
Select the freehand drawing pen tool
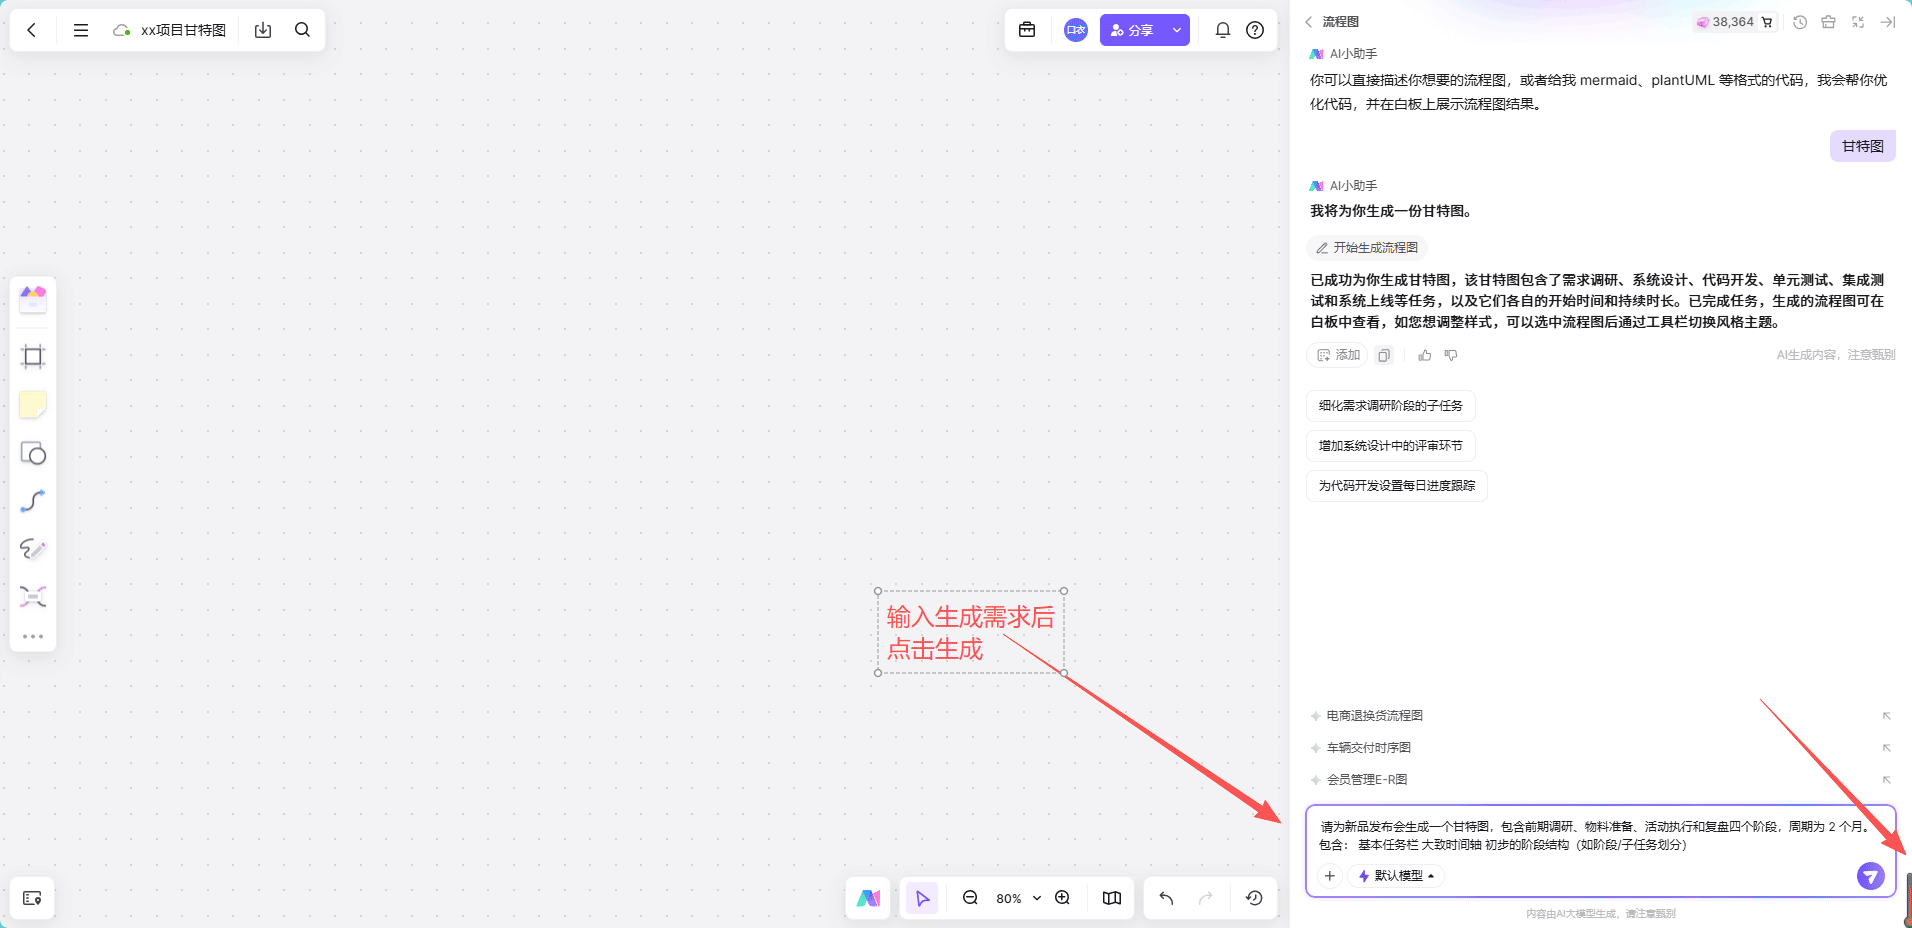pyautogui.click(x=33, y=548)
